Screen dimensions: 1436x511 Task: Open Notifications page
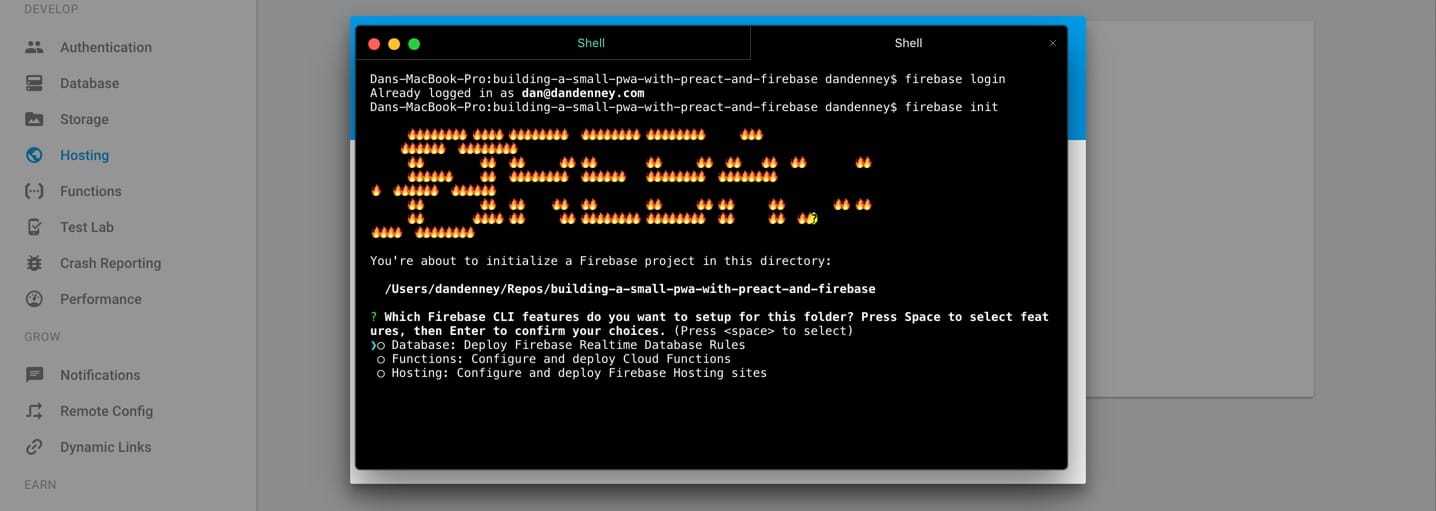tap(100, 375)
